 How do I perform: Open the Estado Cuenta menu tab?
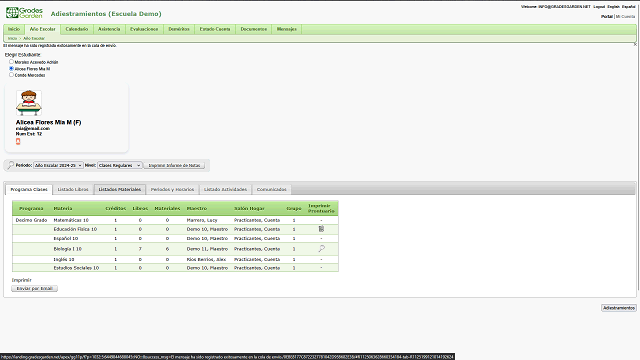pos(215,29)
